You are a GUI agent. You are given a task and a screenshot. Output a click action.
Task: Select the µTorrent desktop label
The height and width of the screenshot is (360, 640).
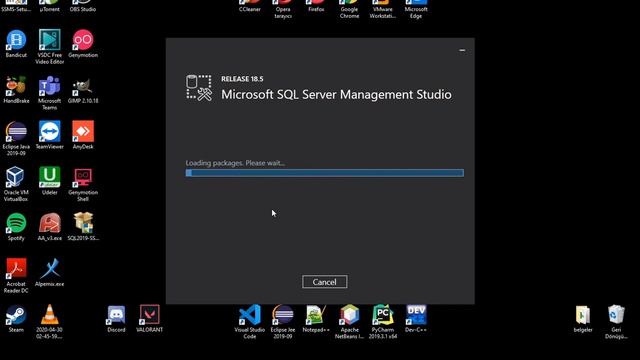(50, 9)
